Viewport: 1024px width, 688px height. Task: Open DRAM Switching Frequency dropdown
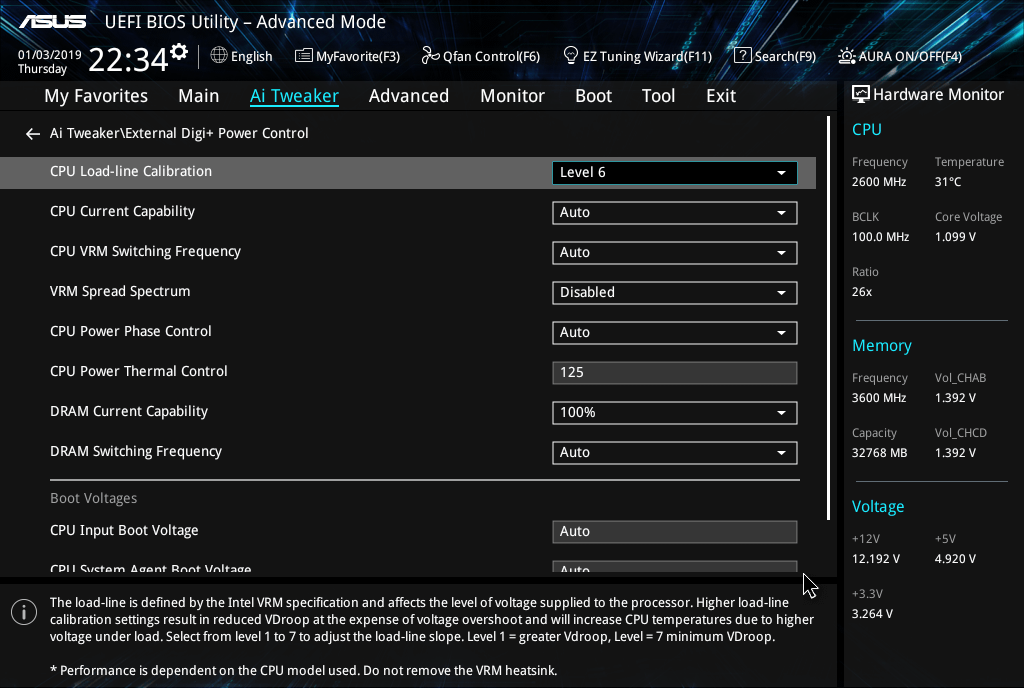[x=675, y=452]
